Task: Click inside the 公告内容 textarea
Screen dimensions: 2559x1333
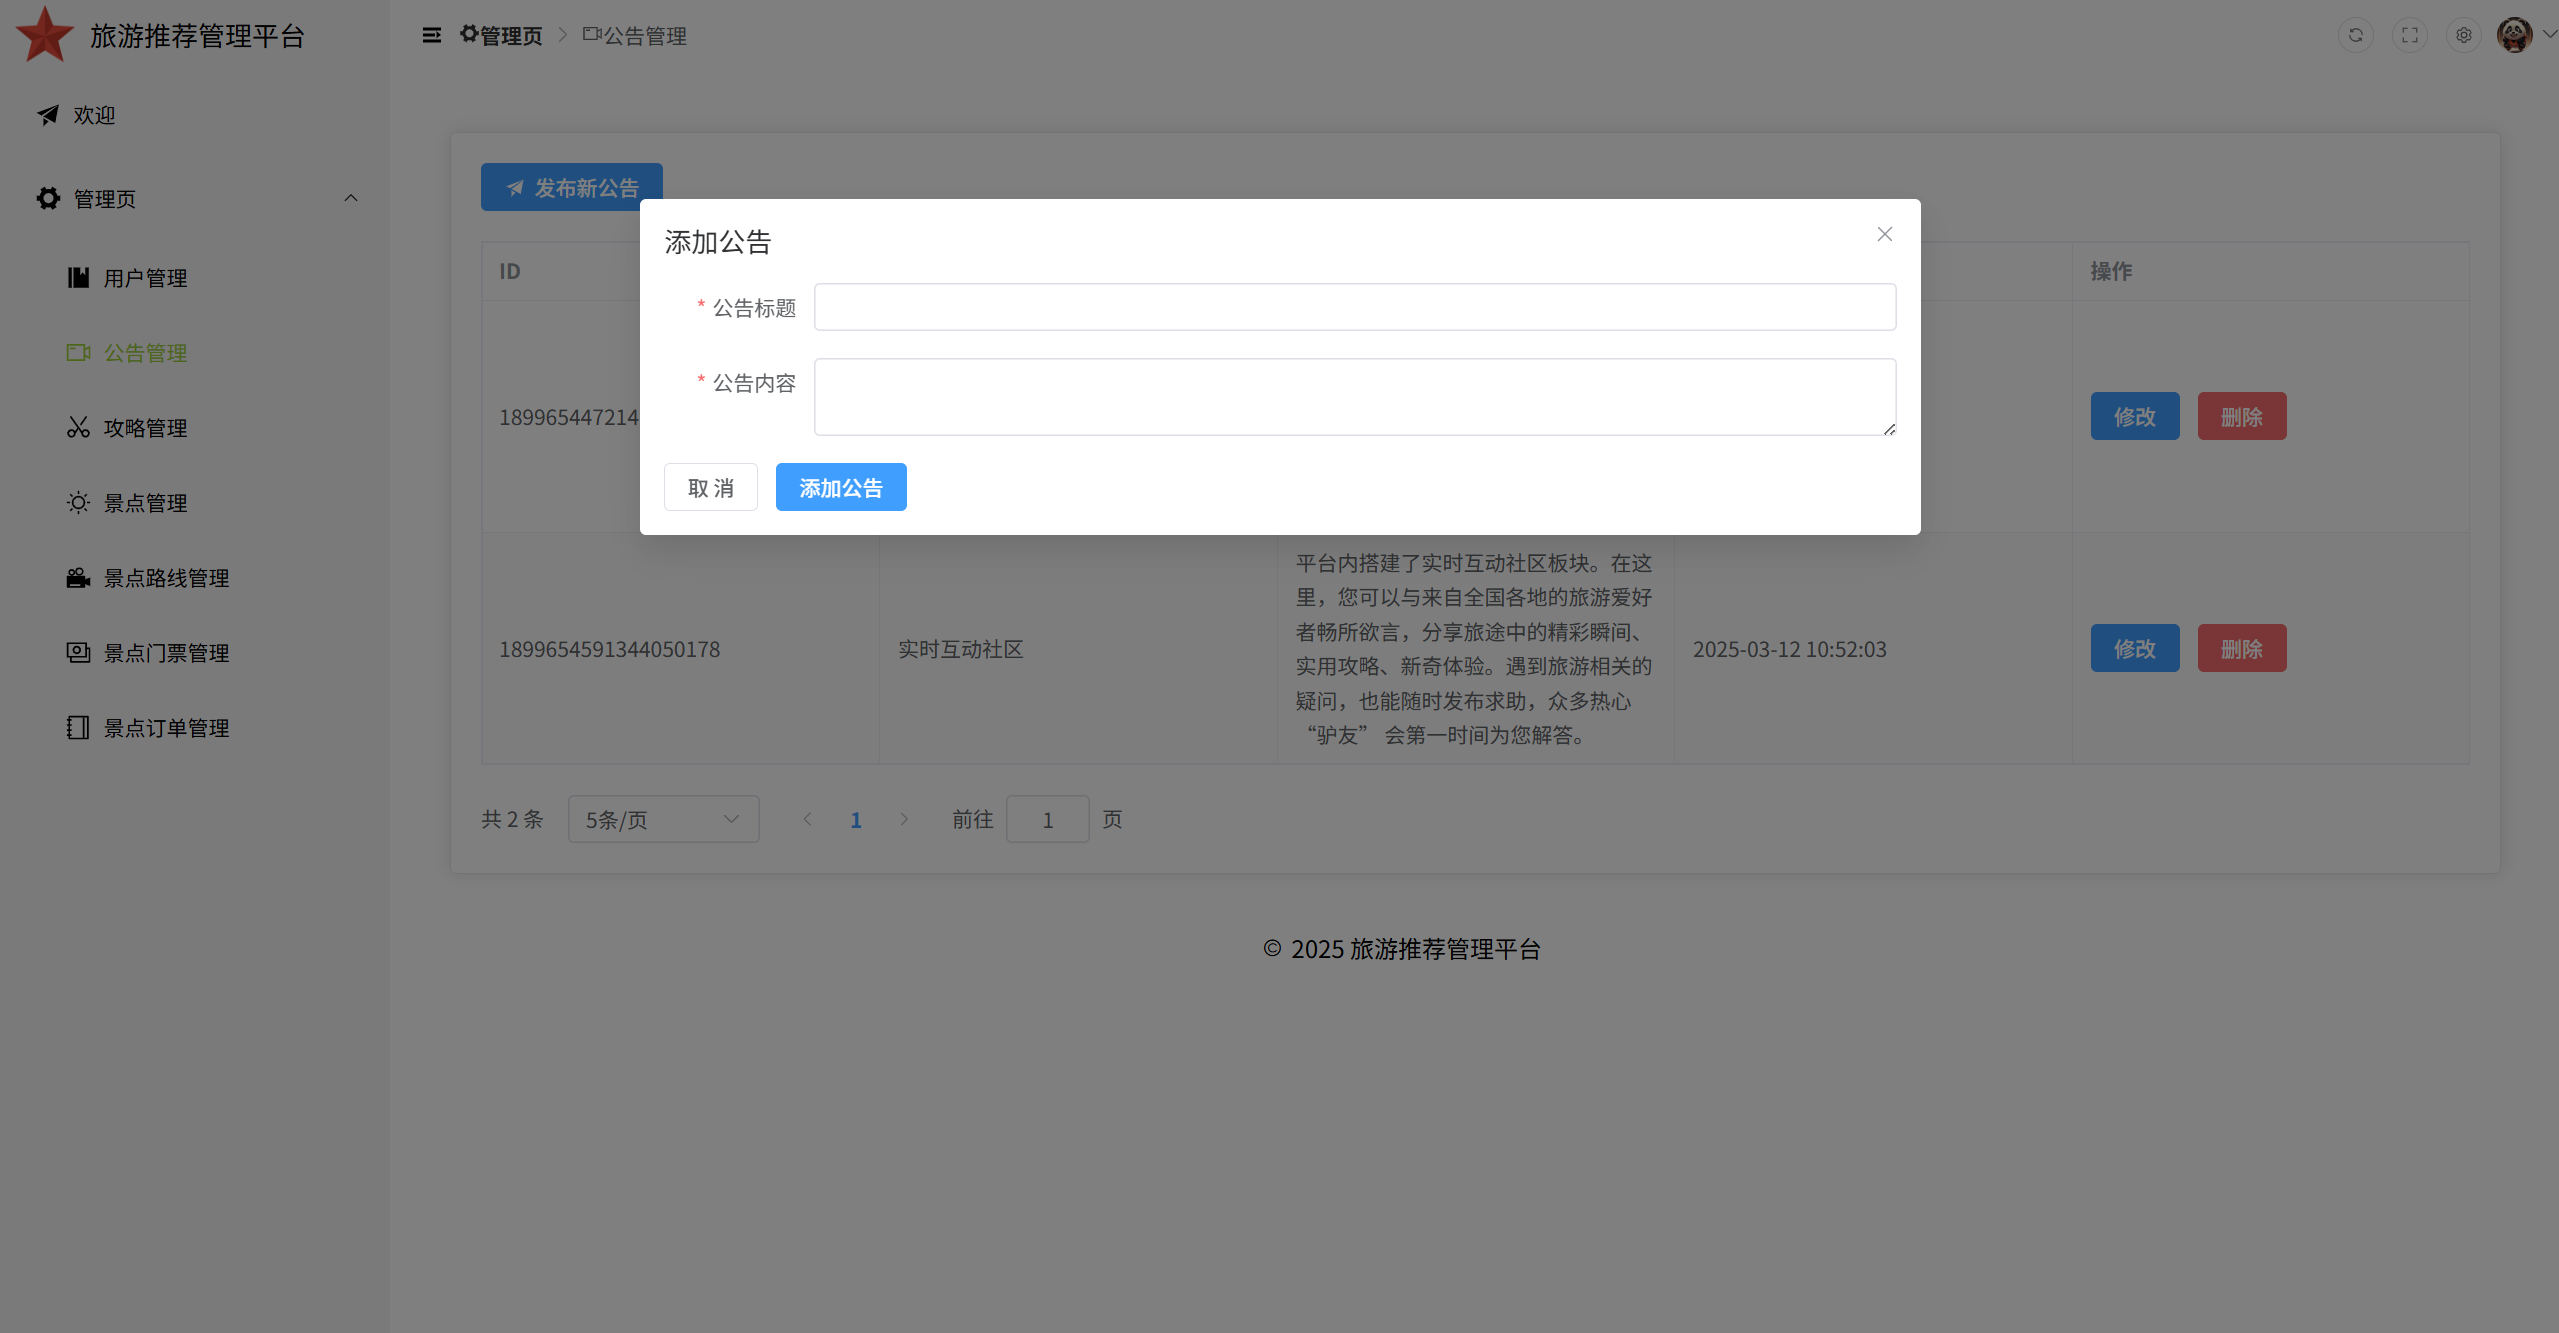Action: 1354,397
